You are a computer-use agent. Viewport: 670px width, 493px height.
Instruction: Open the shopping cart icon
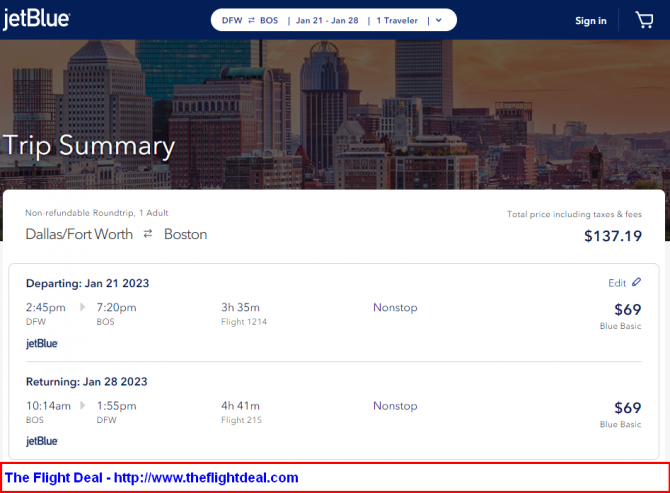point(644,20)
